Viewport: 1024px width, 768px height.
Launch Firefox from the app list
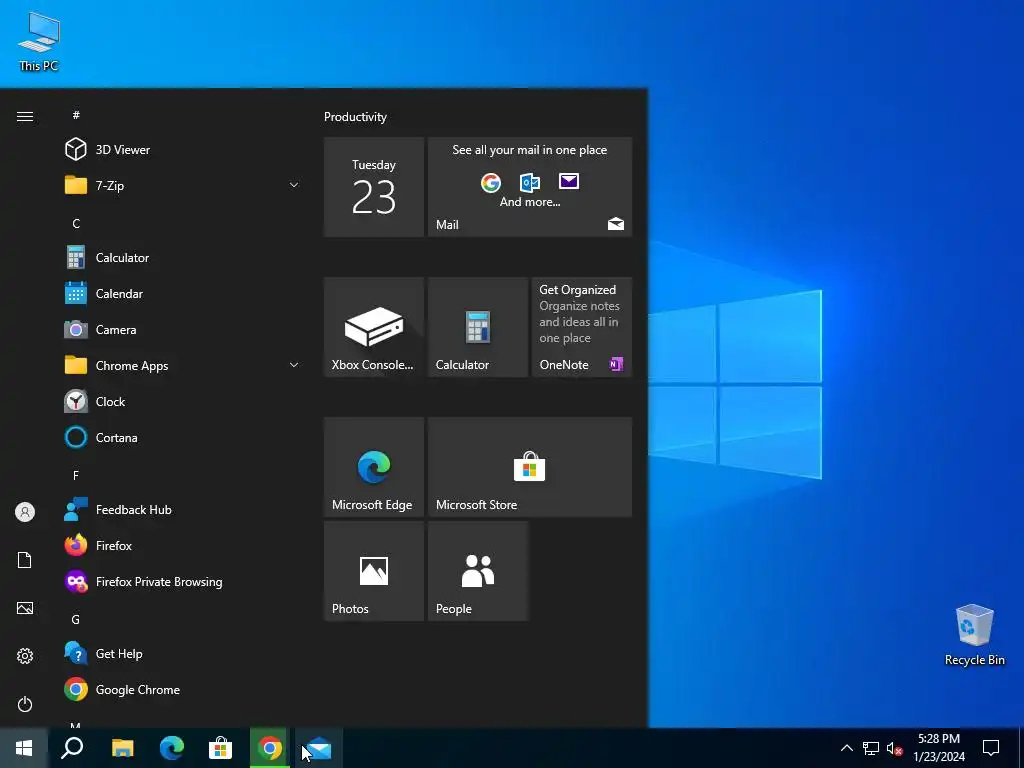pos(181,545)
